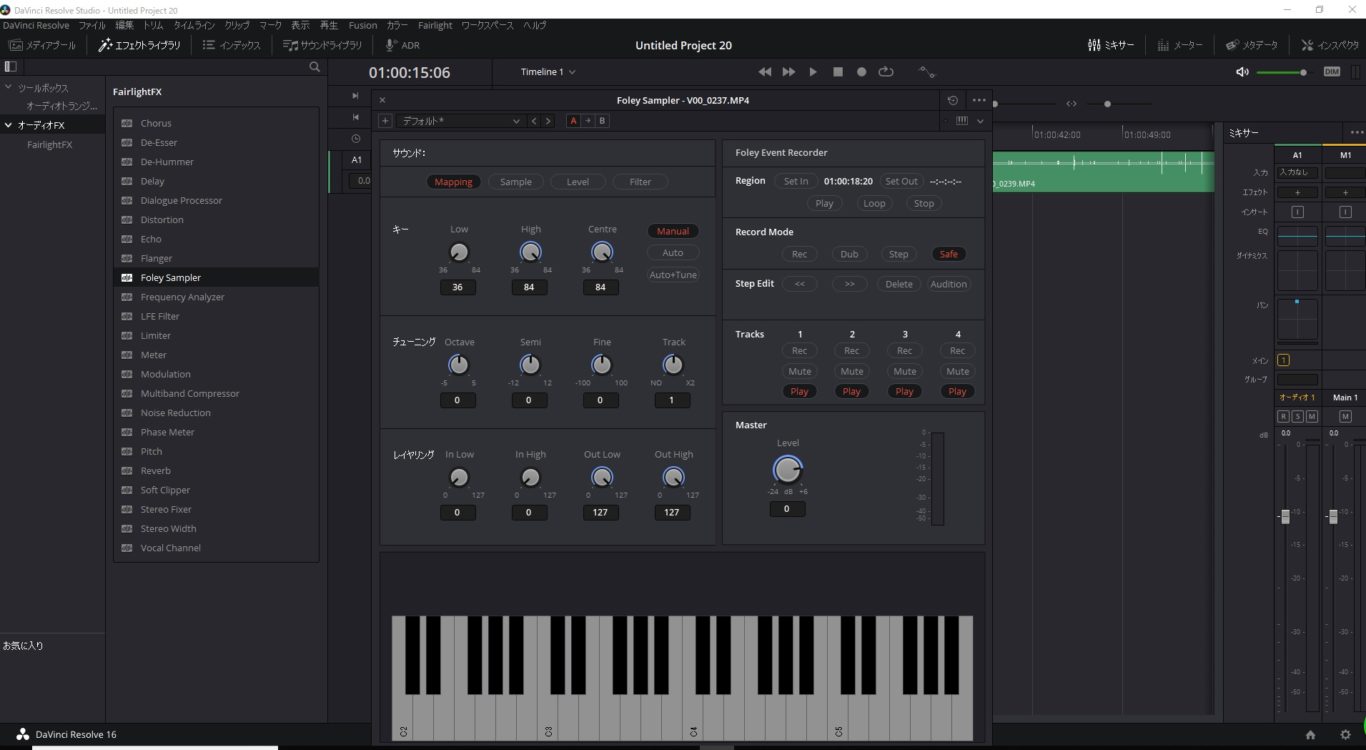Open the メタデータ panel
Viewport: 1366px width, 750px height.
[1253, 44]
